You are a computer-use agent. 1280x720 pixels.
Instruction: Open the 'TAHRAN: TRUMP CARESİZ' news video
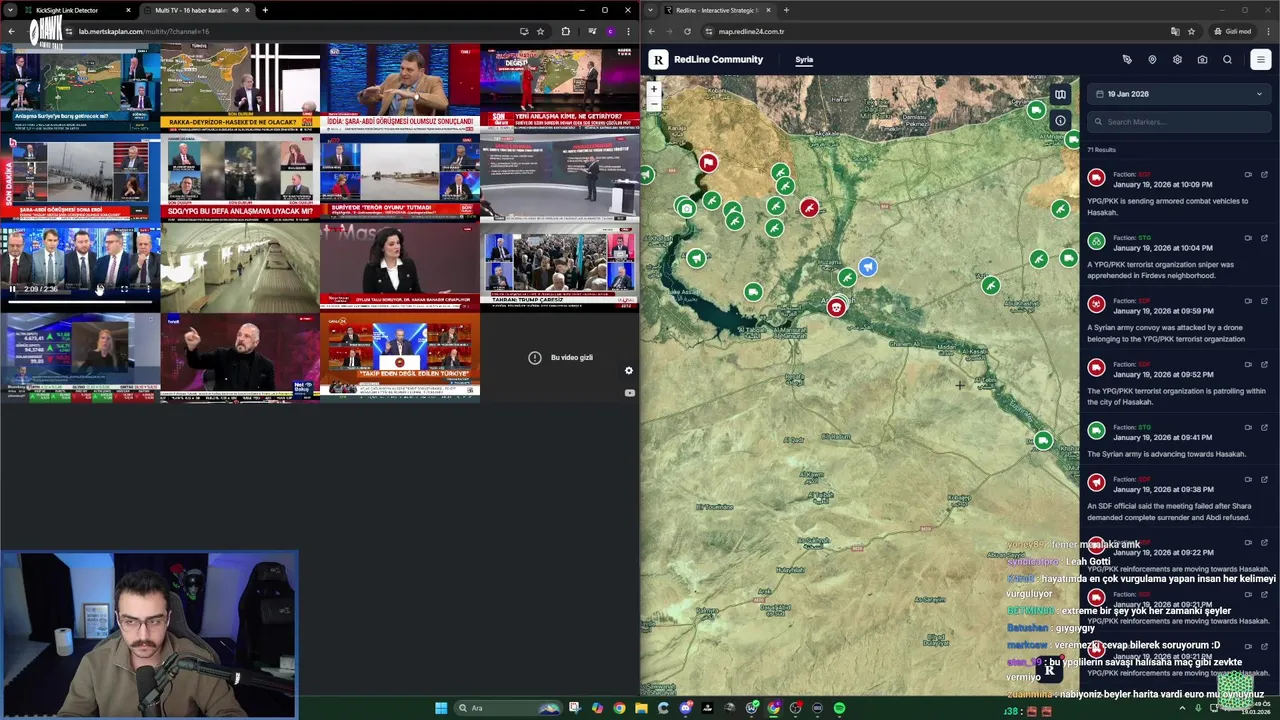point(560,267)
